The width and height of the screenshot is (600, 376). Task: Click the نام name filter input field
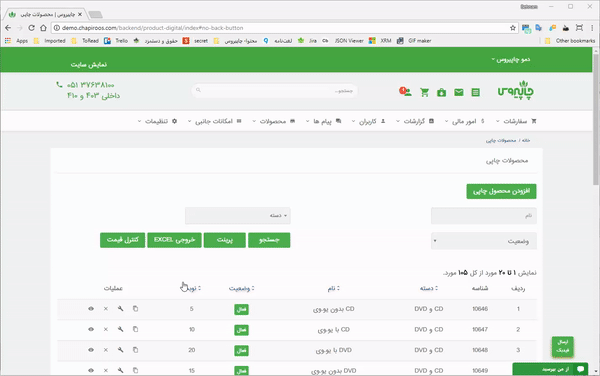click(x=484, y=216)
